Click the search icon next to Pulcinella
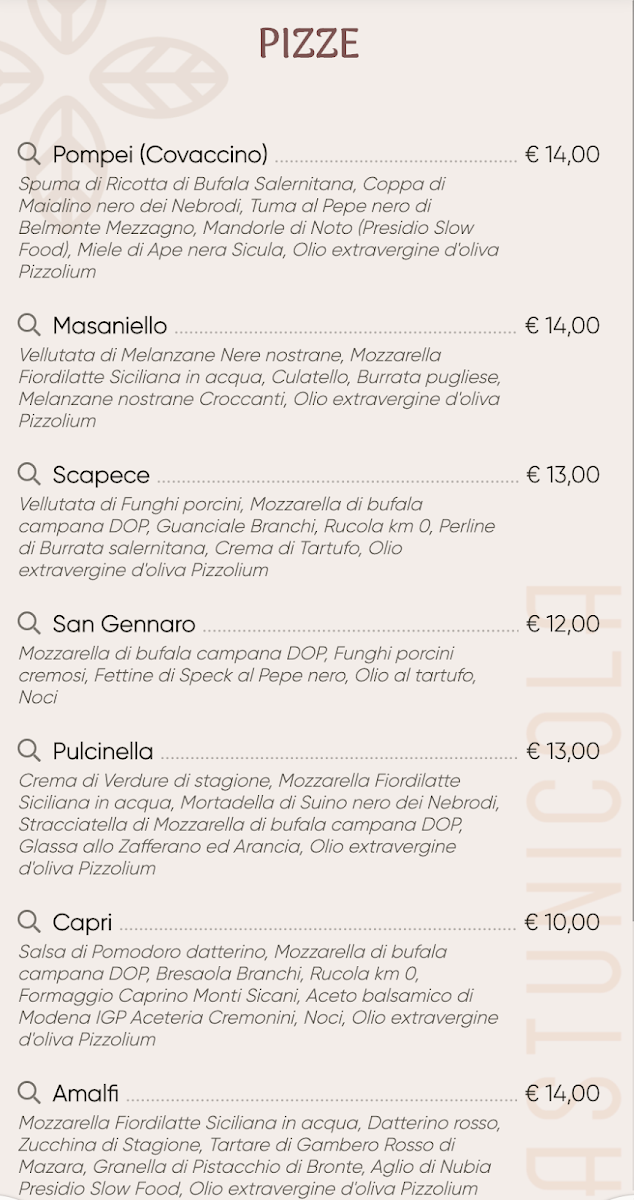Viewport: 634px width, 1200px height. click(30, 750)
